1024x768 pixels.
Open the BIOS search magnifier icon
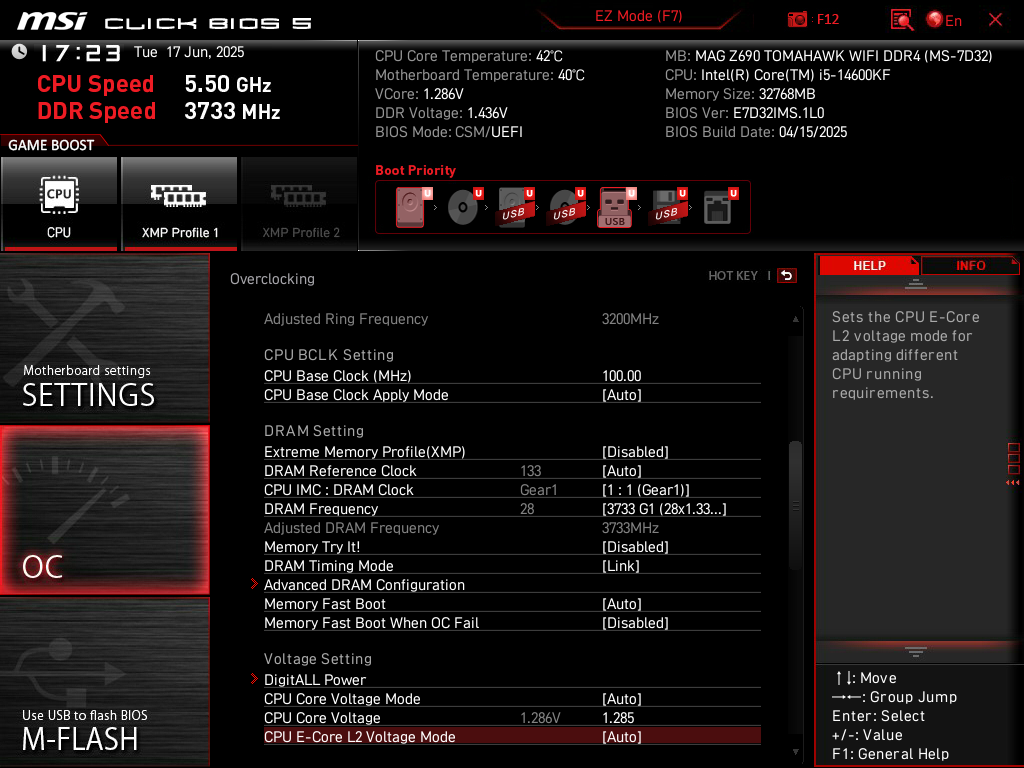coord(902,20)
